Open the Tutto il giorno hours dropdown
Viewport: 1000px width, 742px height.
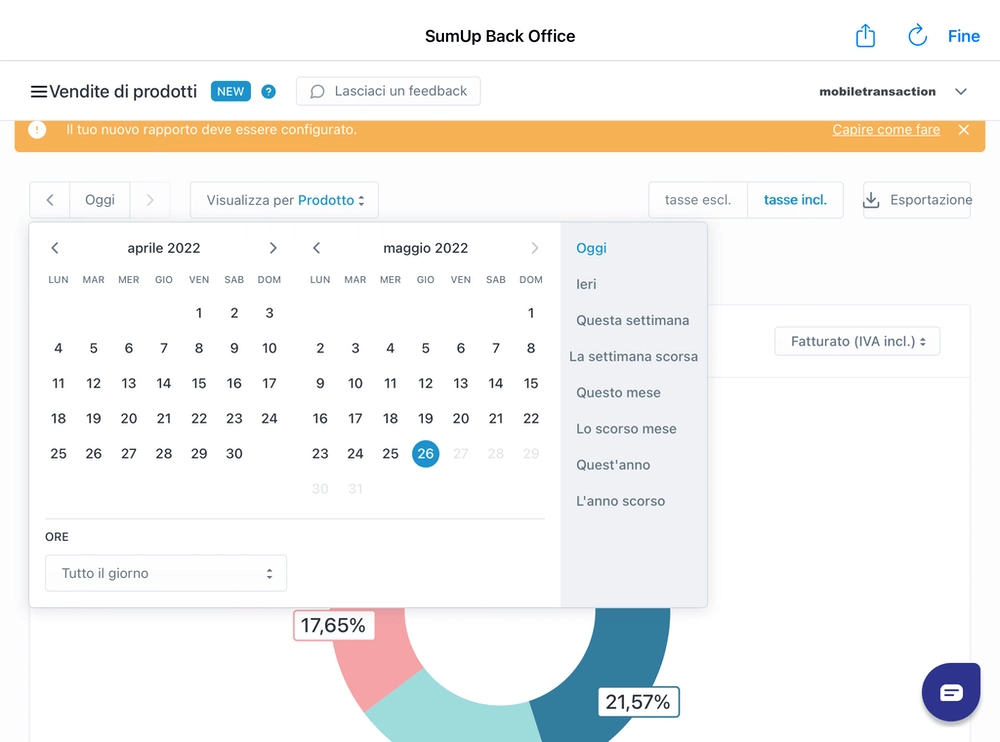pos(166,573)
